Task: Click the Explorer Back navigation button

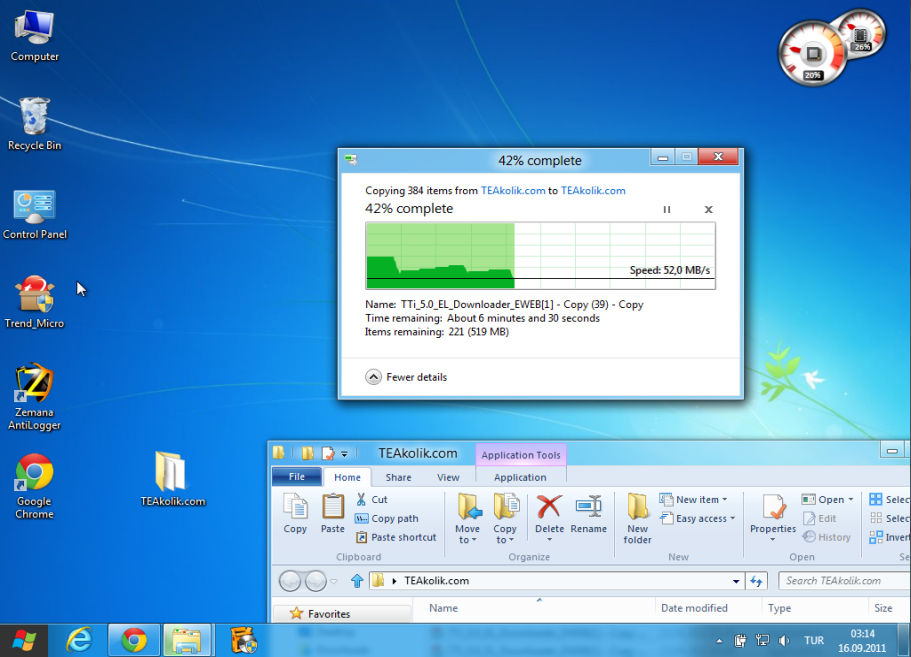Action: (x=290, y=581)
